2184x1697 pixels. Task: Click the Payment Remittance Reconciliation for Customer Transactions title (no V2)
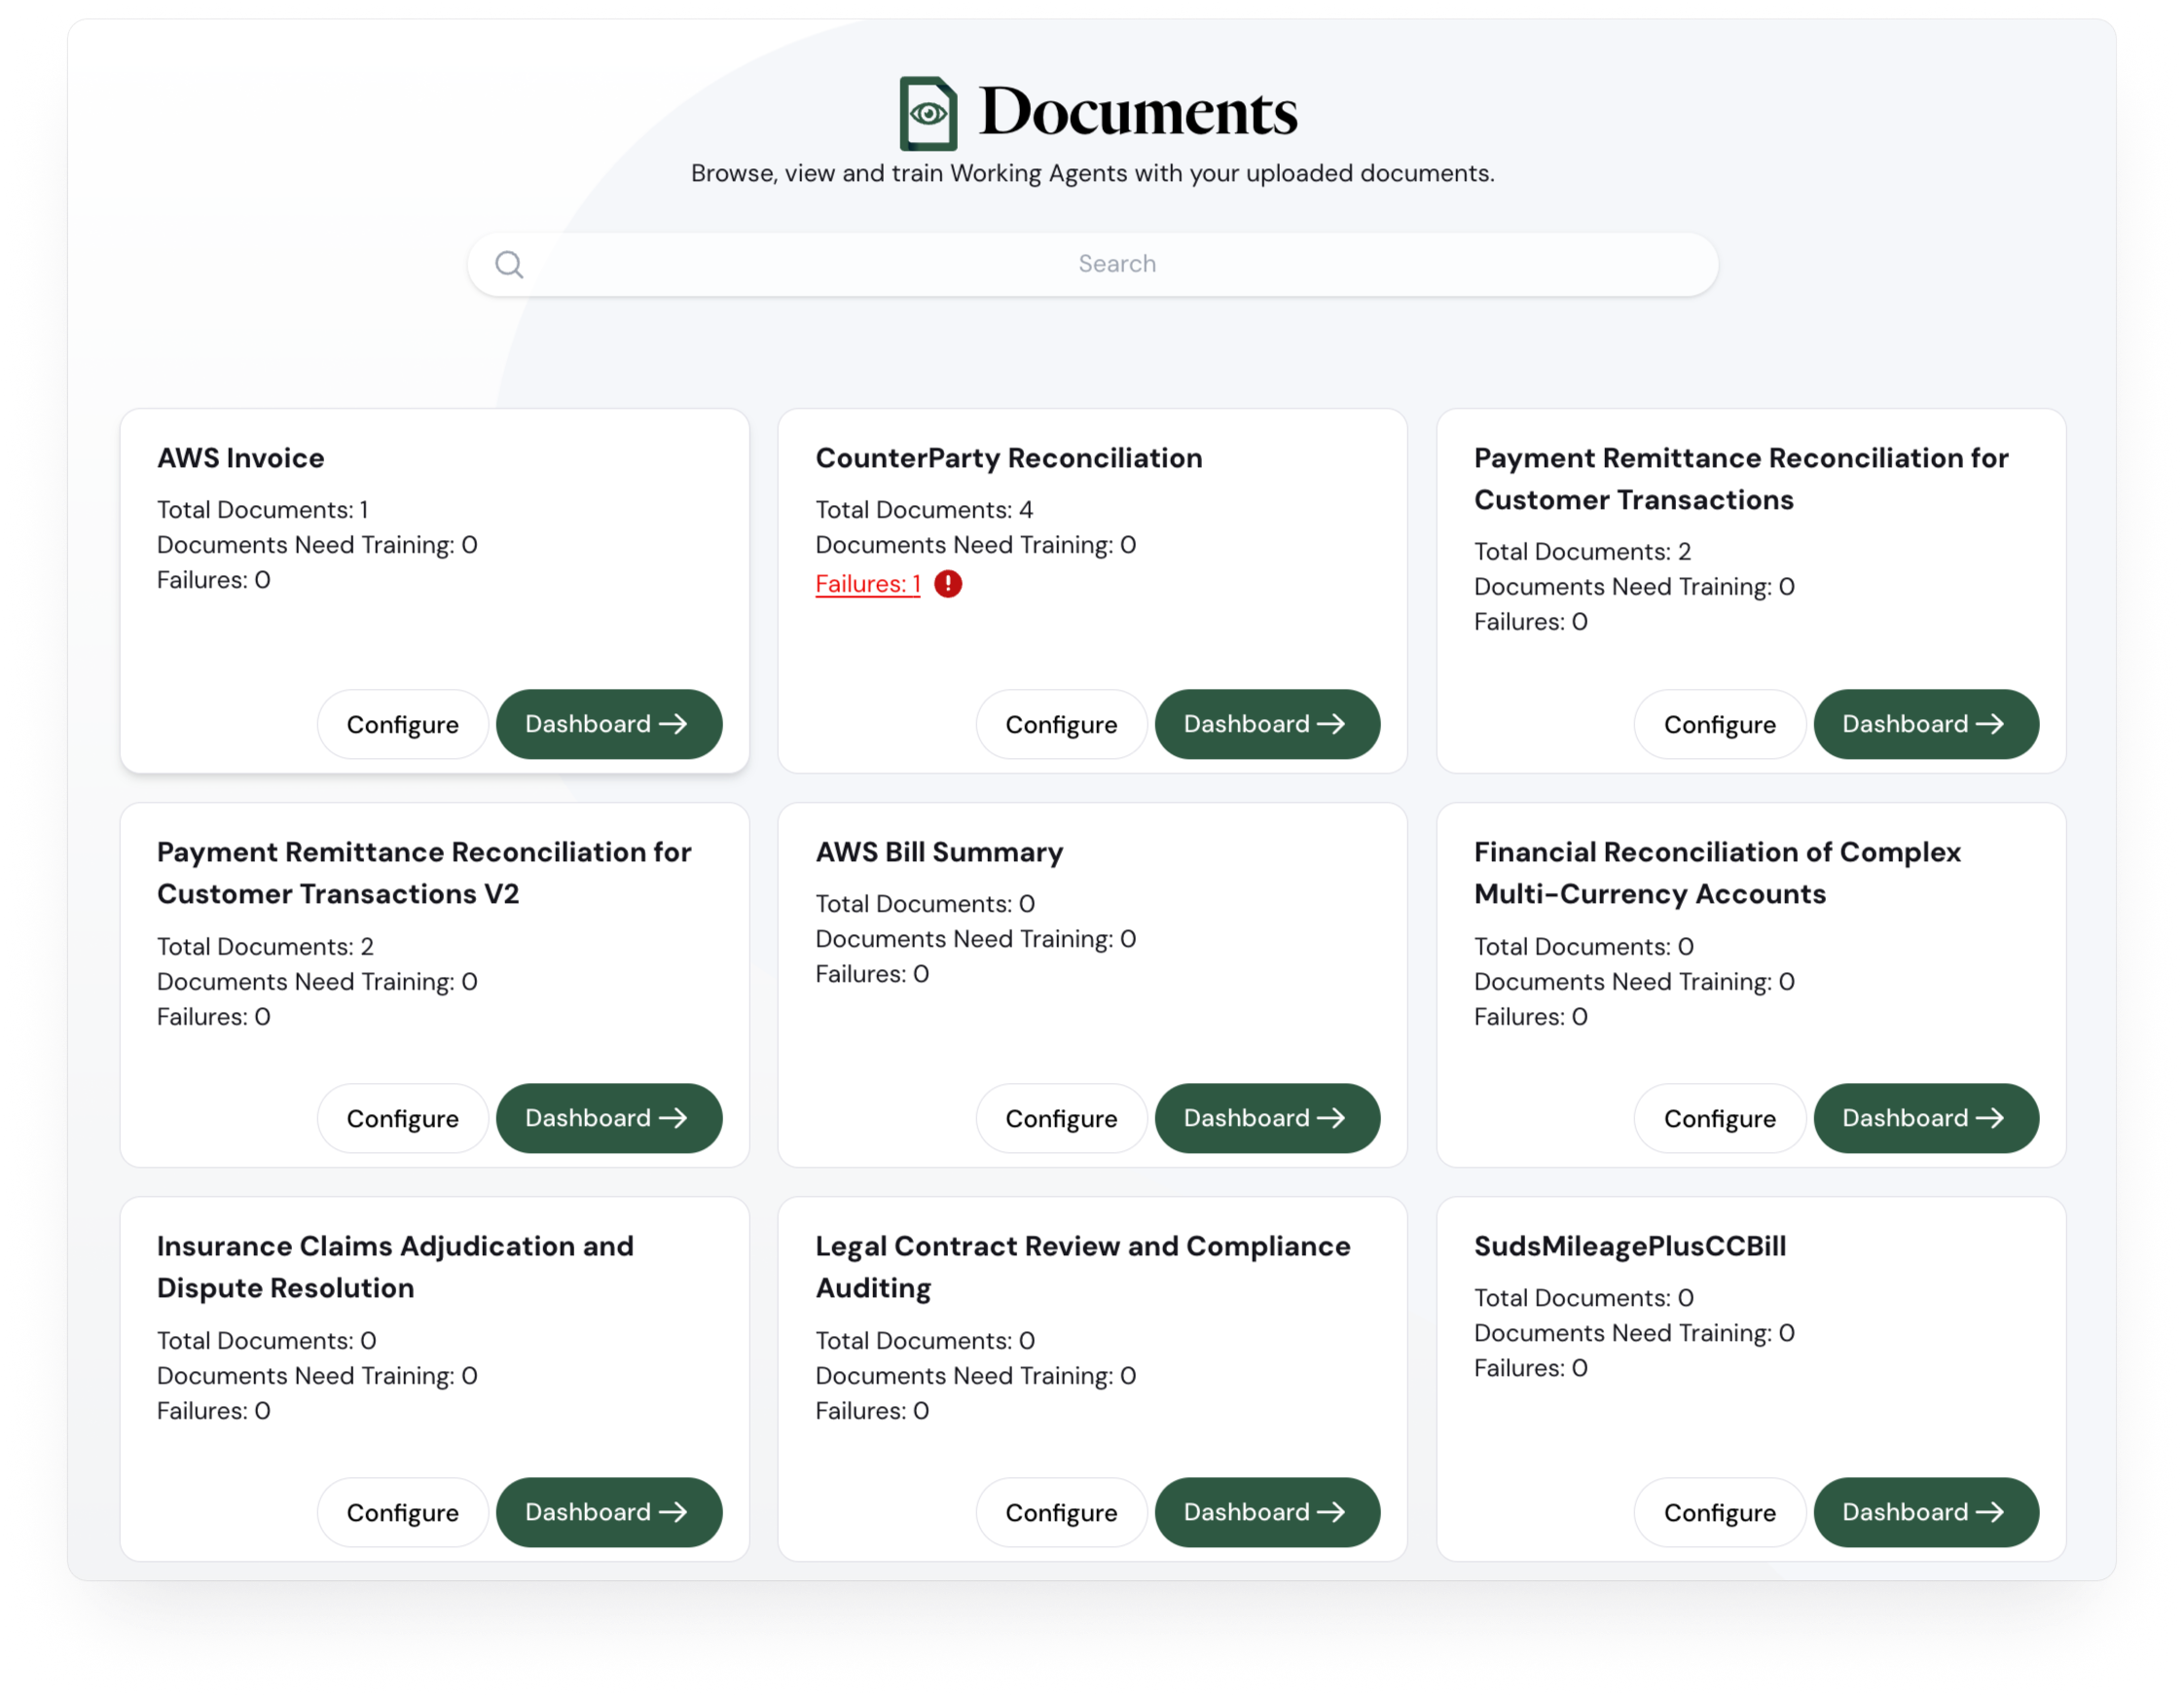[1741, 479]
